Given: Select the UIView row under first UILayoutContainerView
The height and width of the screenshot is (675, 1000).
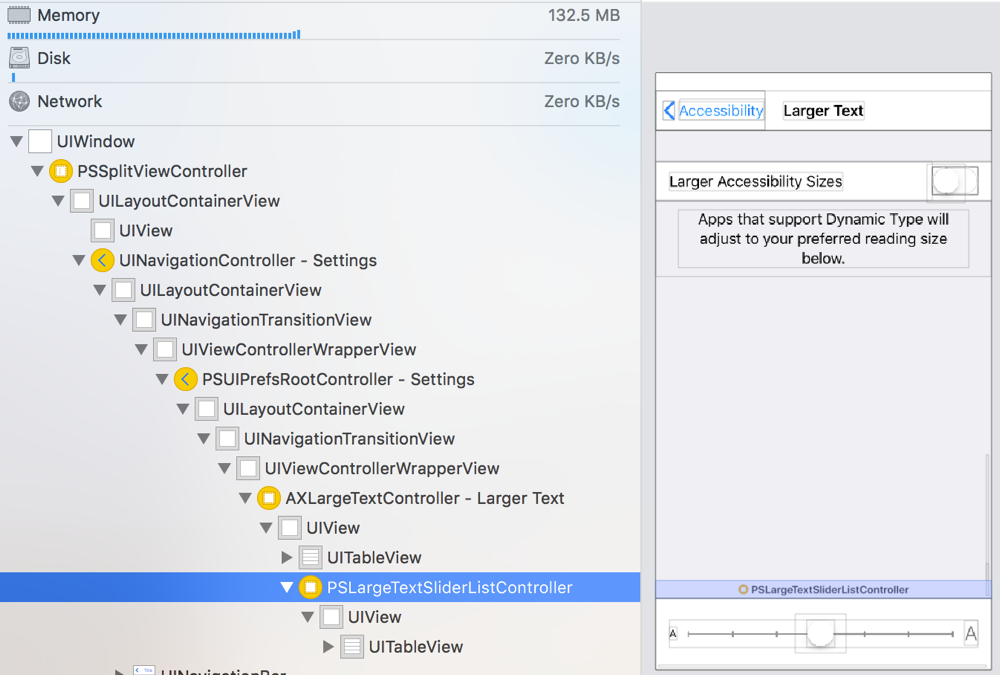Looking at the screenshot, I should [x=320, y=230].
